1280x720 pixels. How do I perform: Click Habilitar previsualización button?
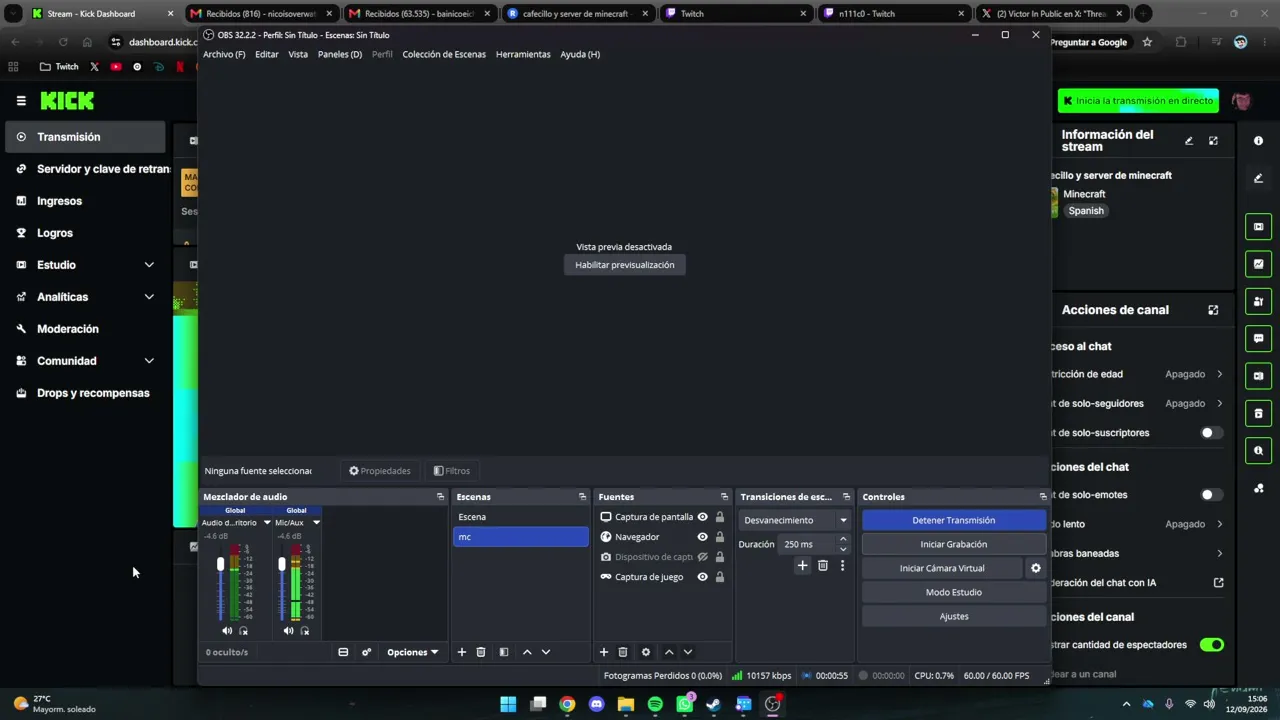(625, 265)
